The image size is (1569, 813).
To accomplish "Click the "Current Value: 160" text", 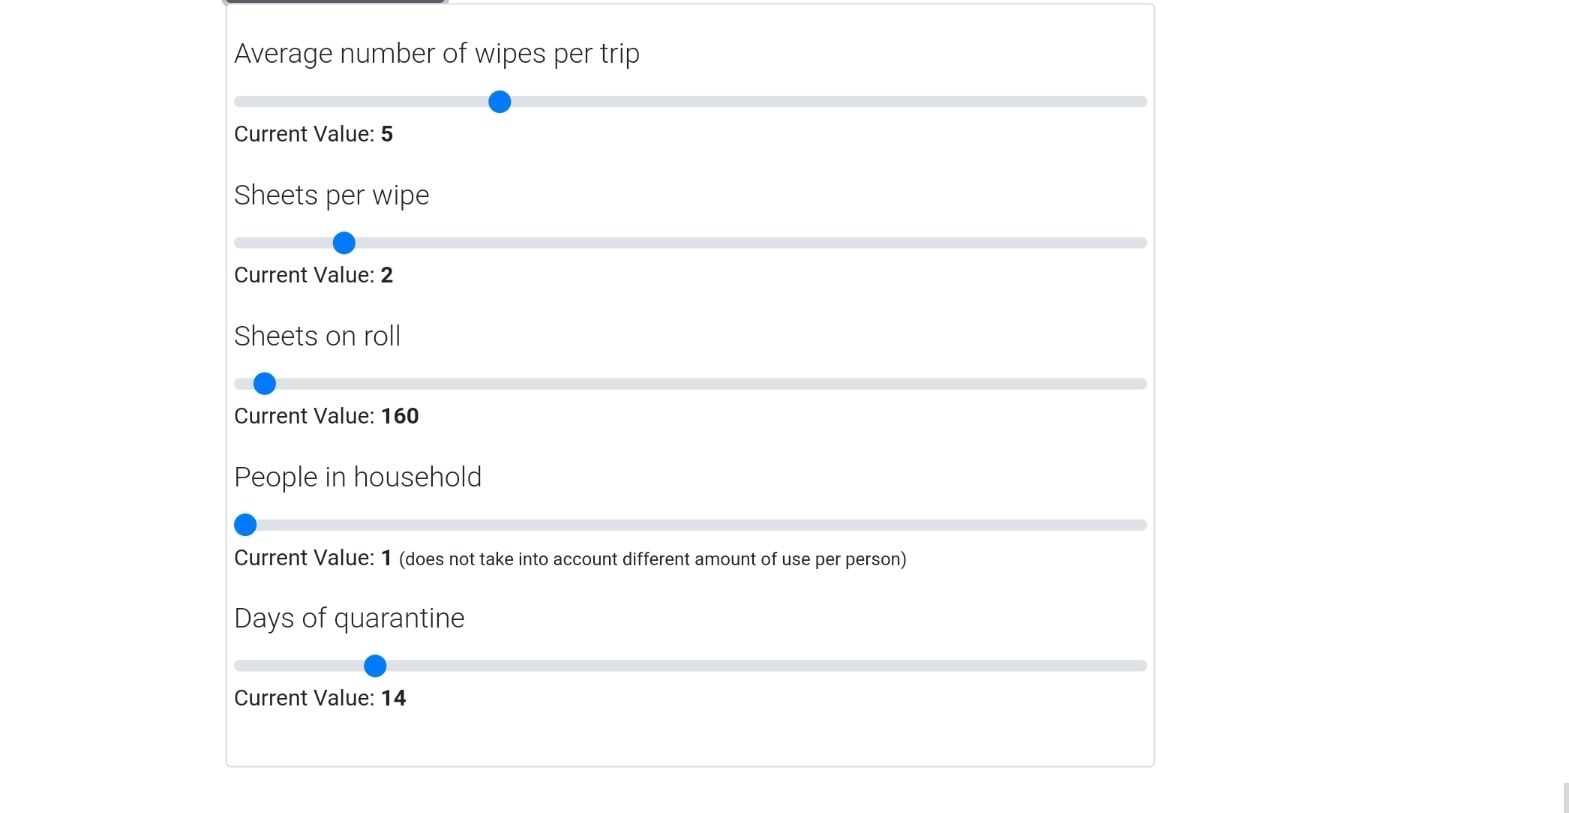I will [326, 416].
